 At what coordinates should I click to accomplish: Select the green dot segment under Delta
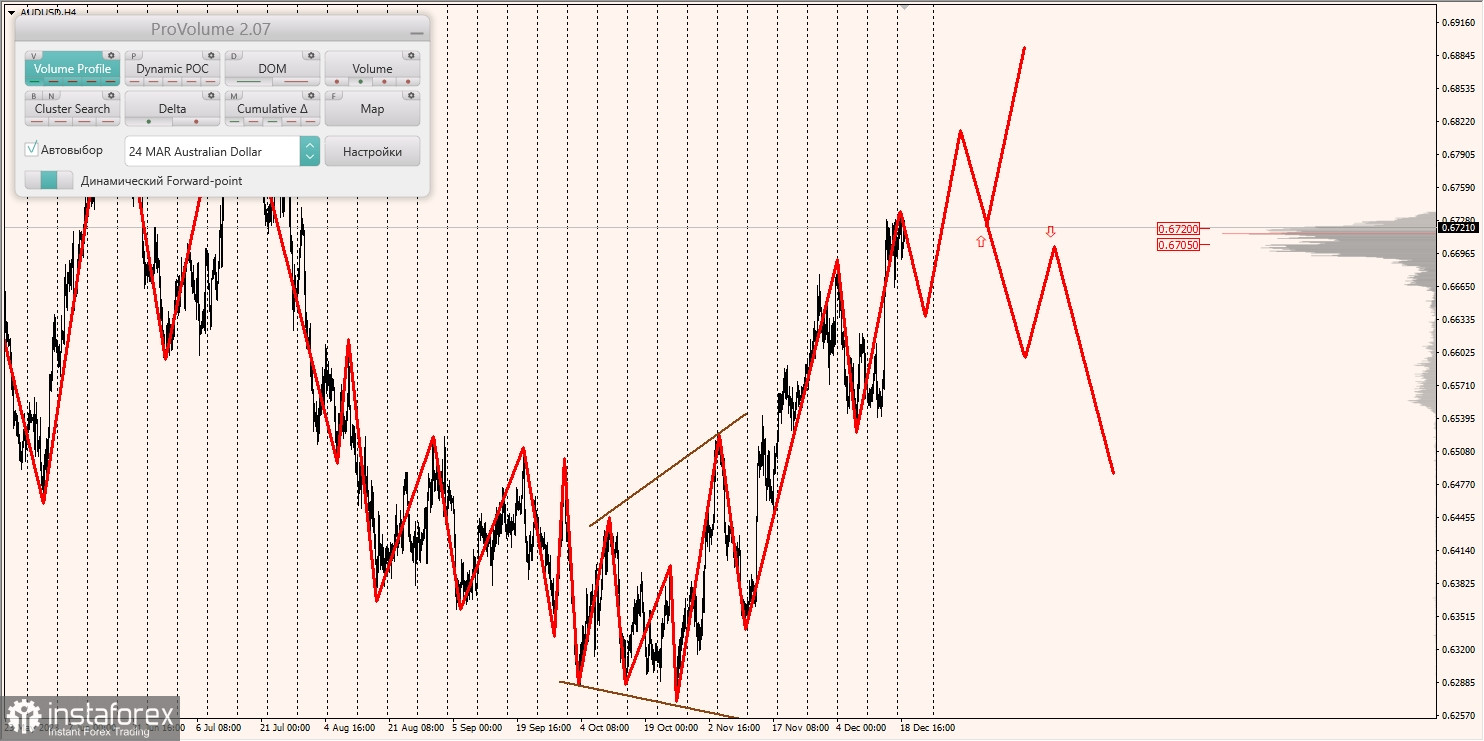tap(149, 121)
